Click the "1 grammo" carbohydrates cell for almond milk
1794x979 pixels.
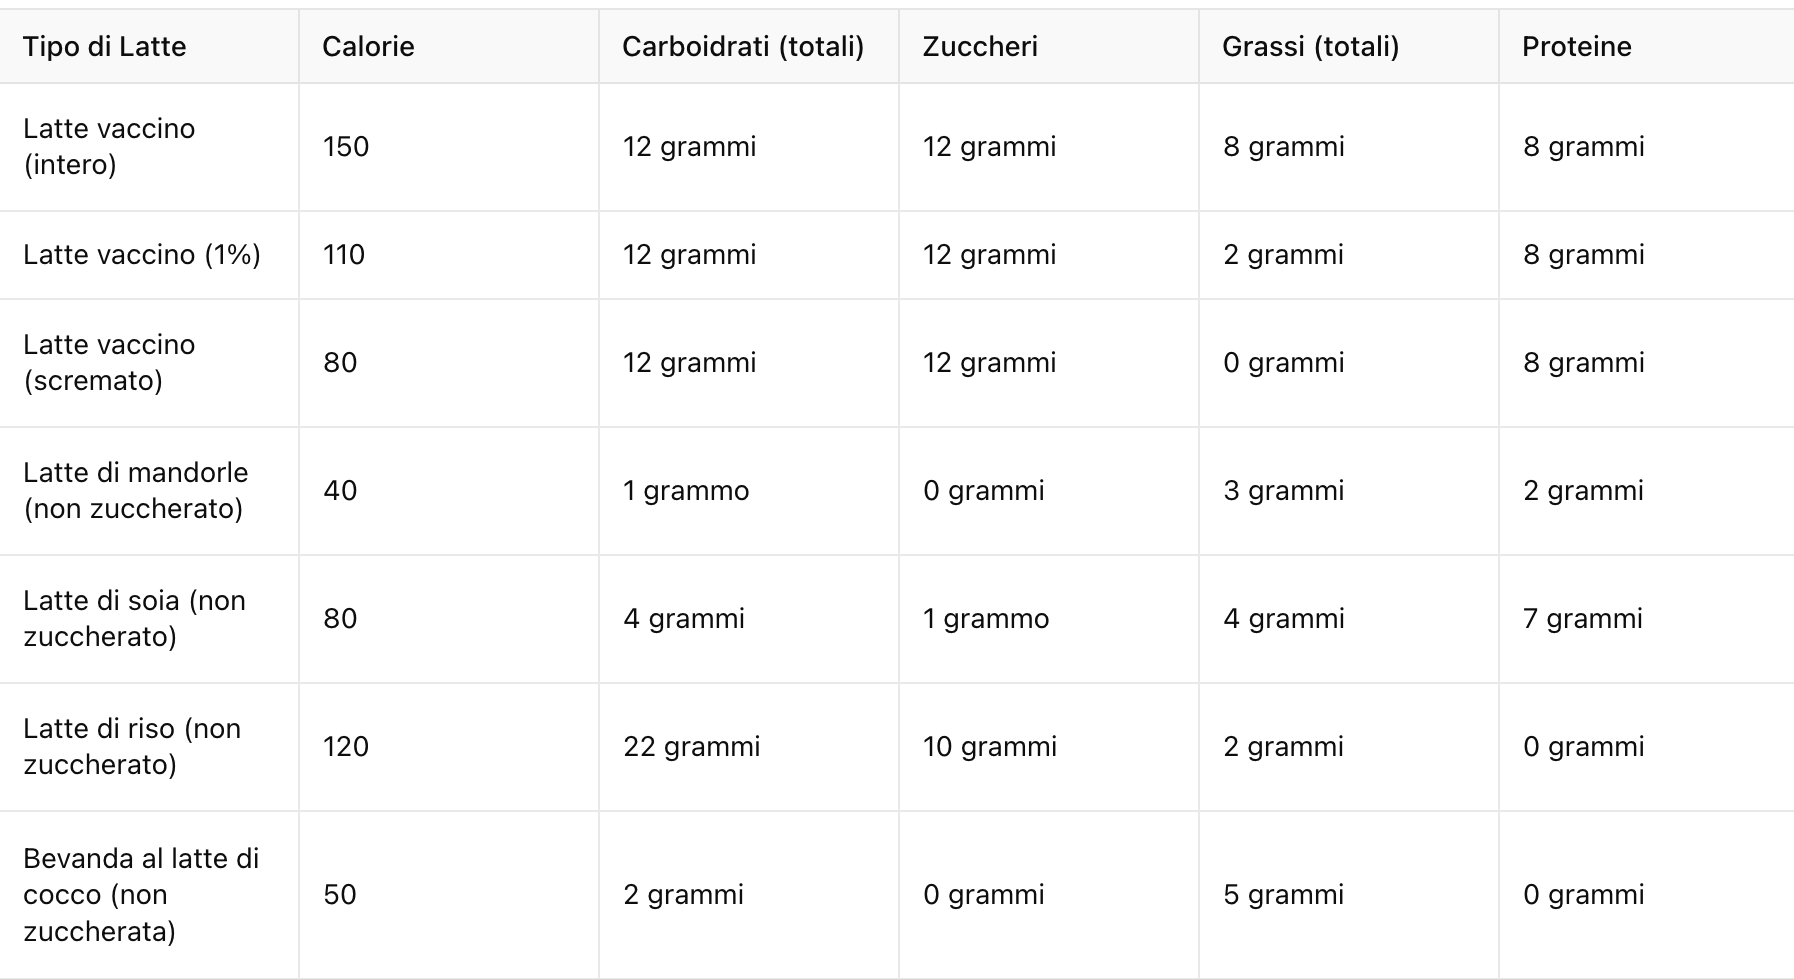tap(686, 491)
